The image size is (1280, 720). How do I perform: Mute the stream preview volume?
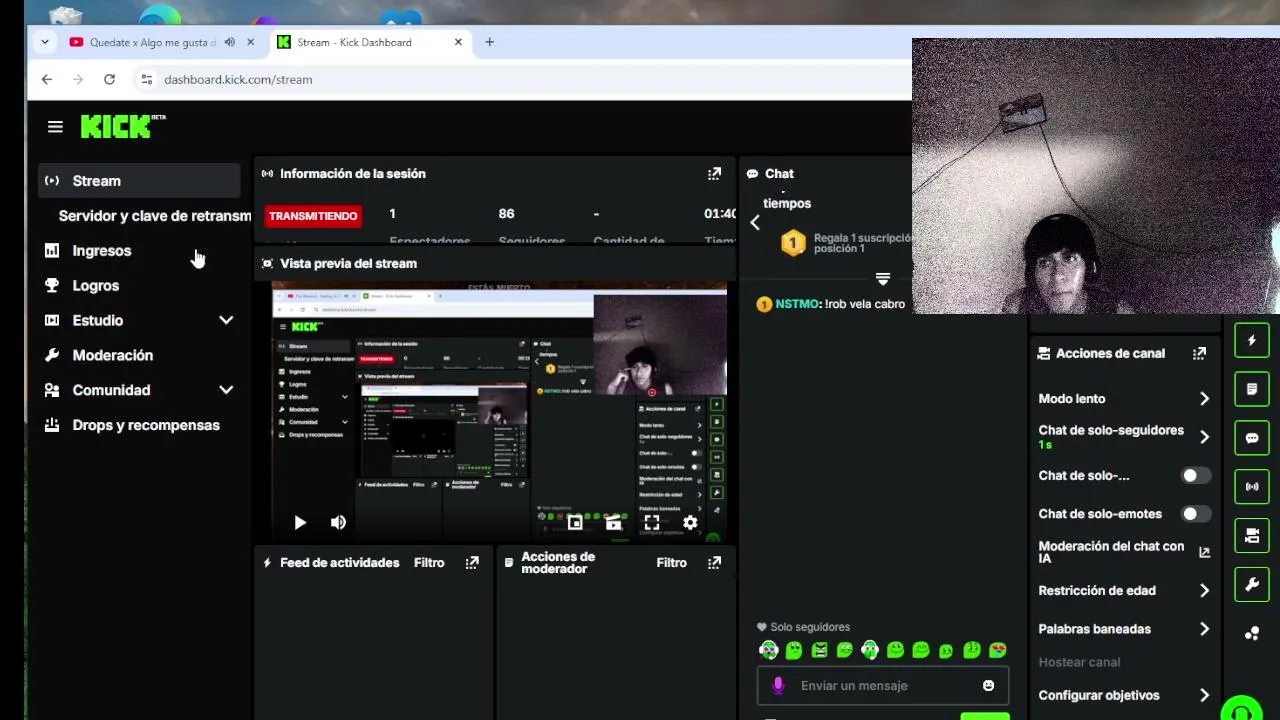tap(338, 522)
